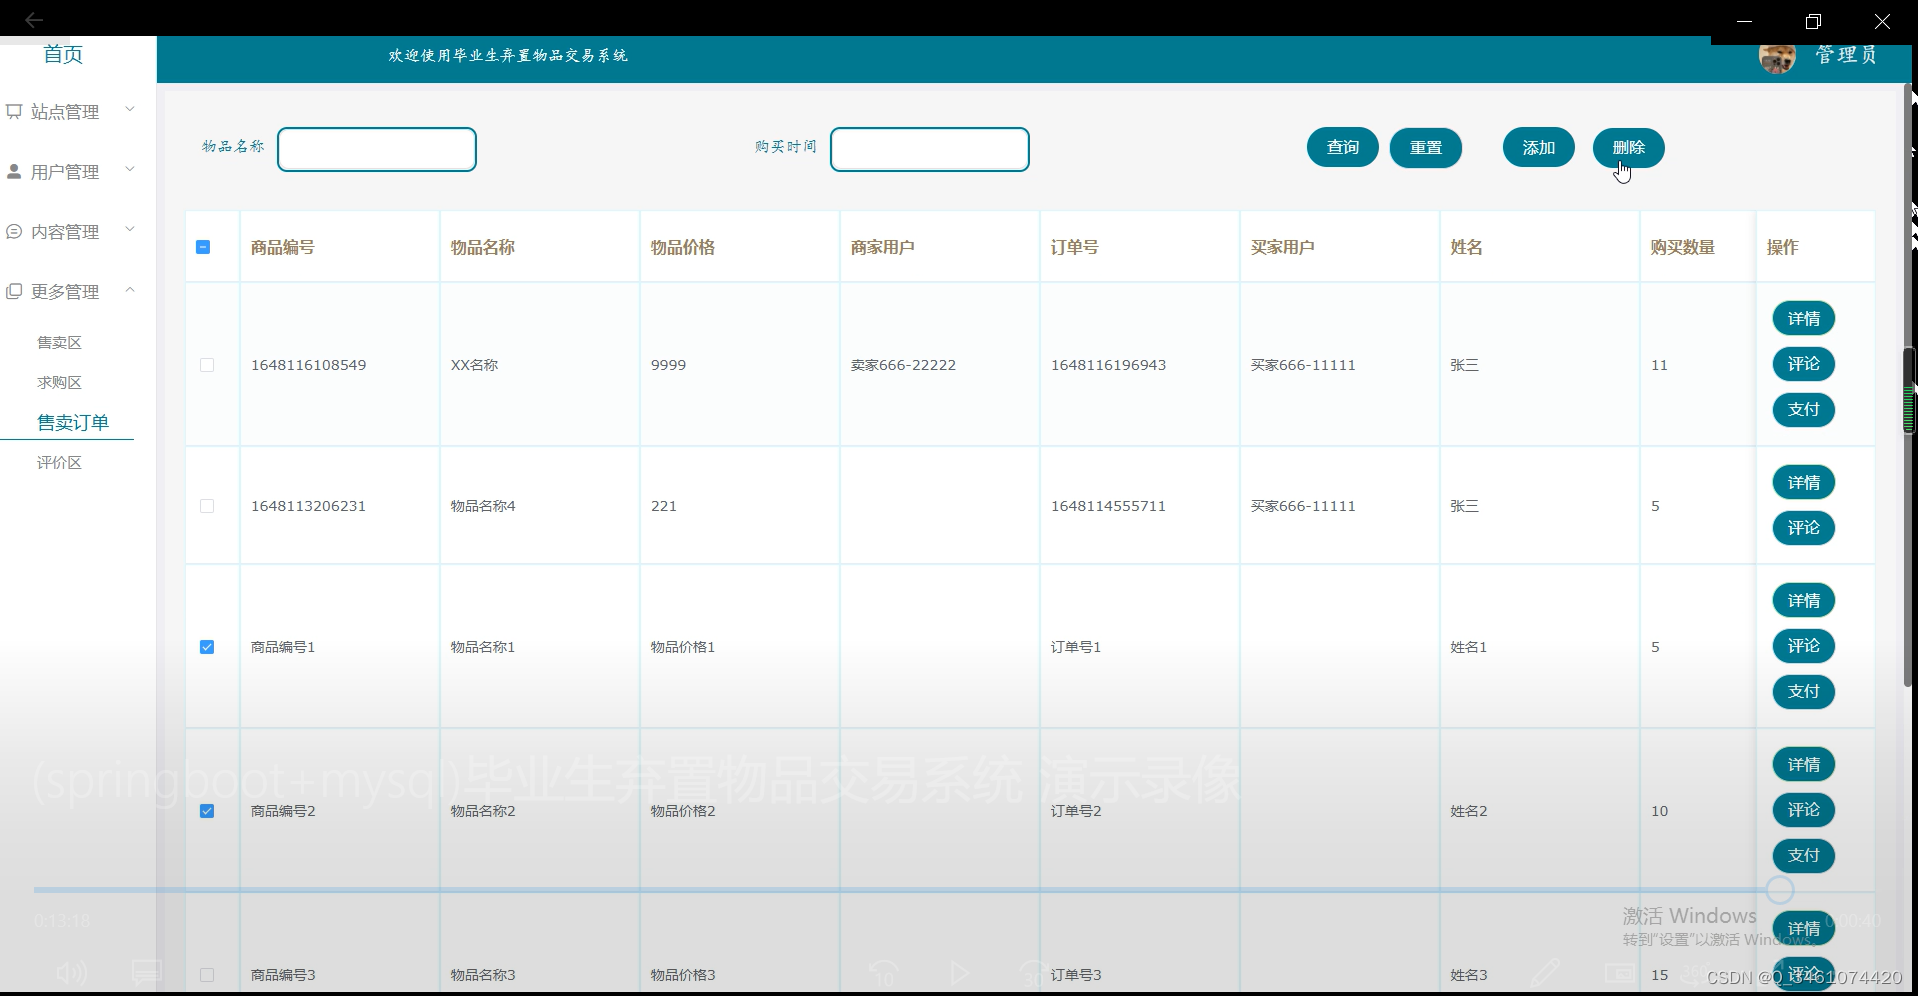The width and height of the screenshot is (1918, 996).
Task: Click the cell 物品名称4
Action: [x=483, y=506]
